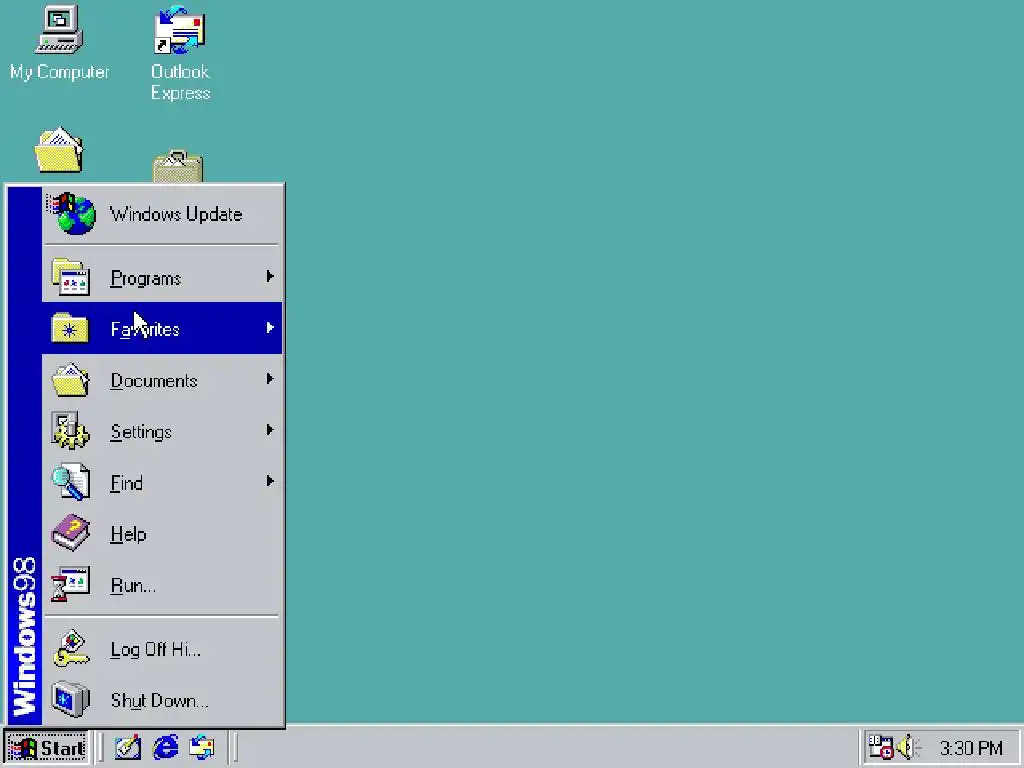The width and height of the screenshot is (1024, 768).
Task: Click the Settings gear icon in Start menu
Action: [x=70, y=431]
